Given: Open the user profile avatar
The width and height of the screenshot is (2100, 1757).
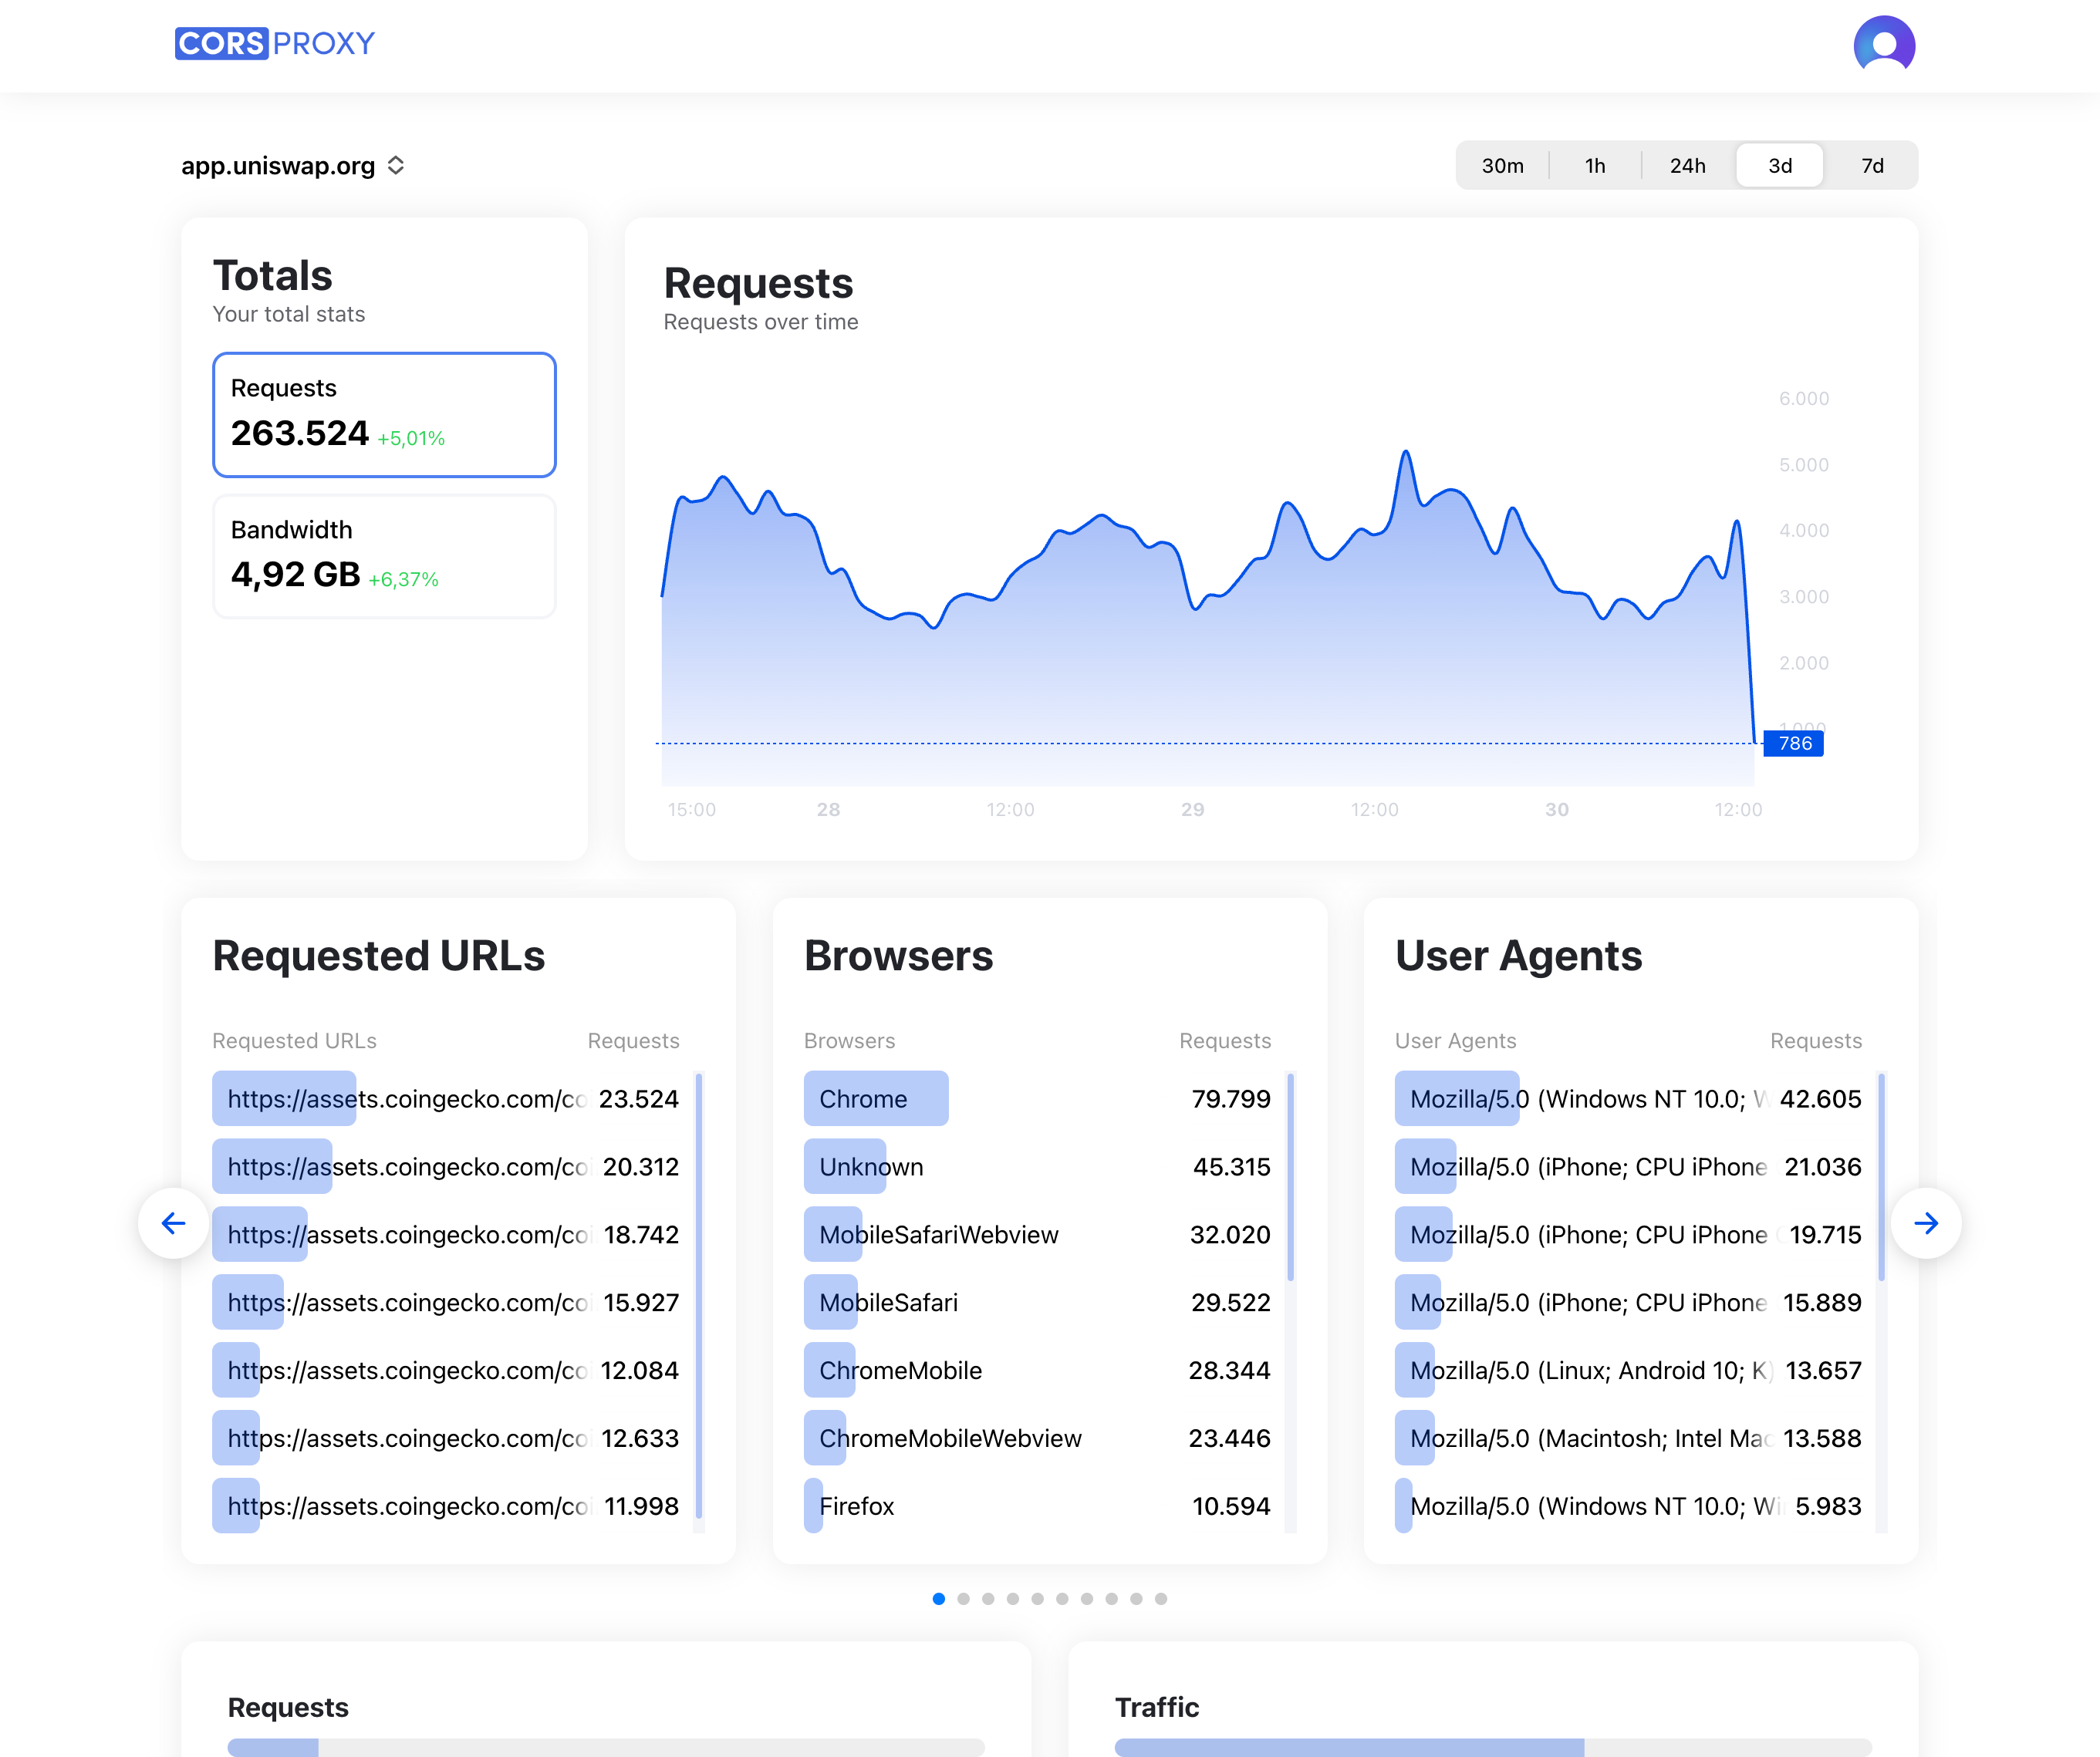Looking at the screenshot, I should (x=1883, y=45).
